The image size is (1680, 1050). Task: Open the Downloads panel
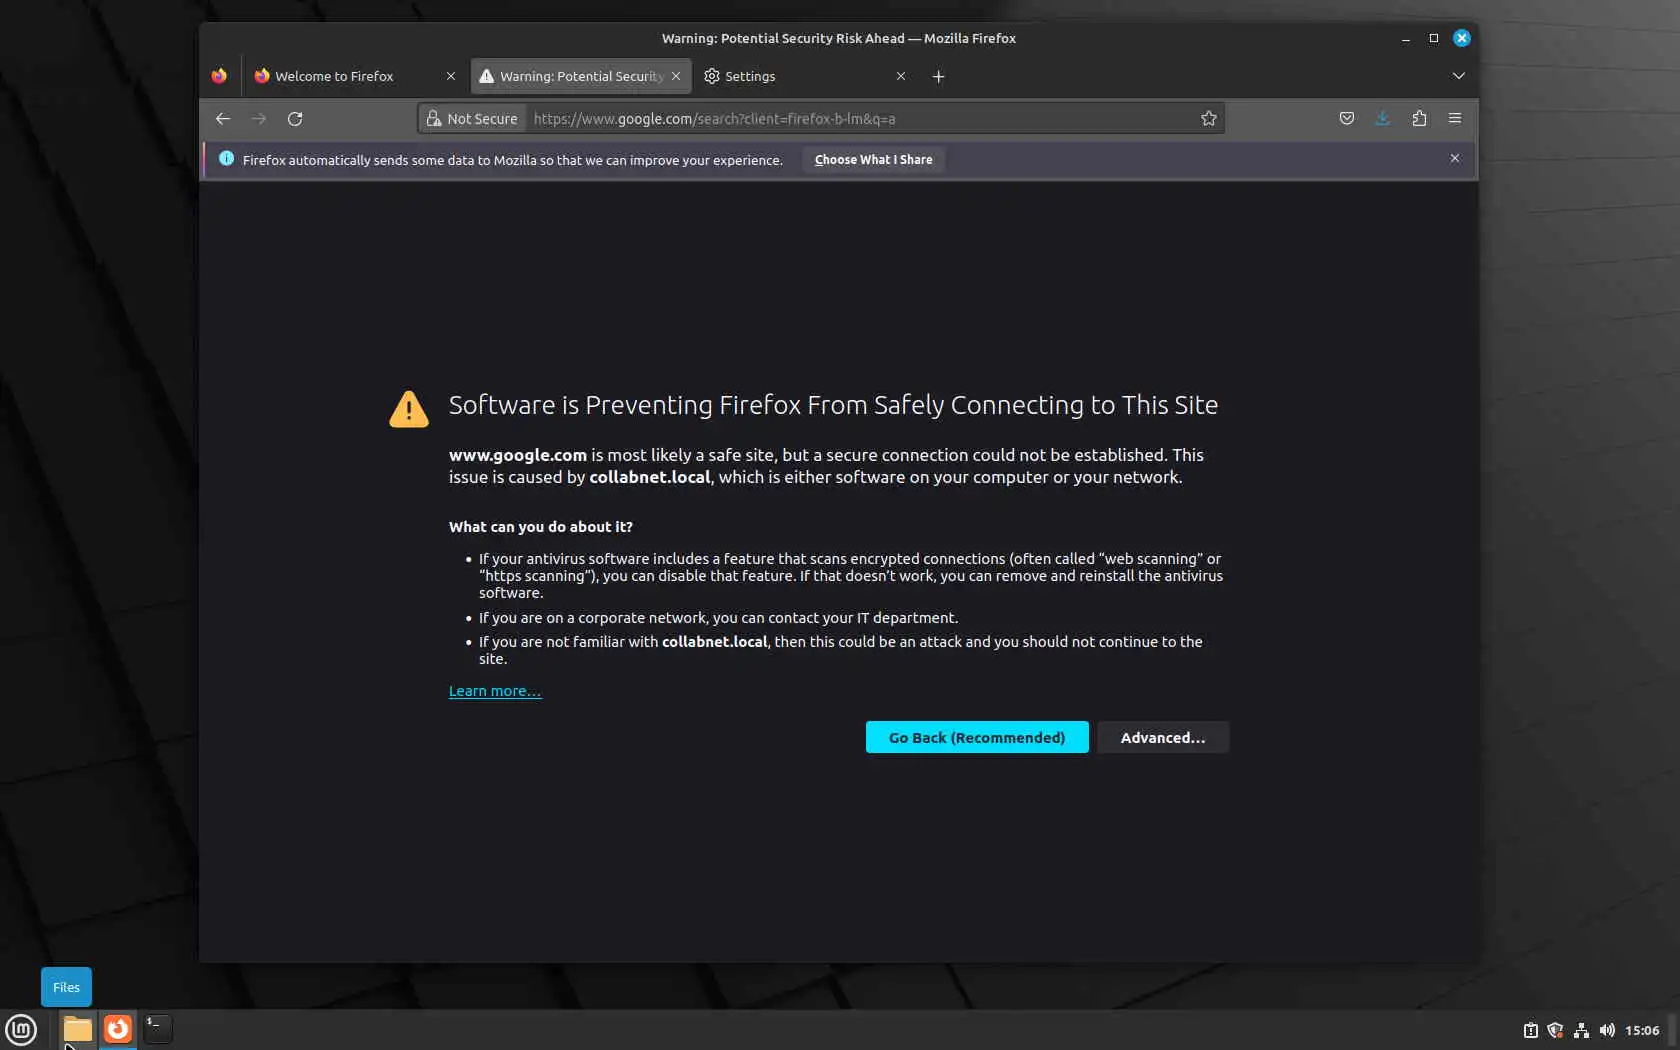click(1383, 118)
